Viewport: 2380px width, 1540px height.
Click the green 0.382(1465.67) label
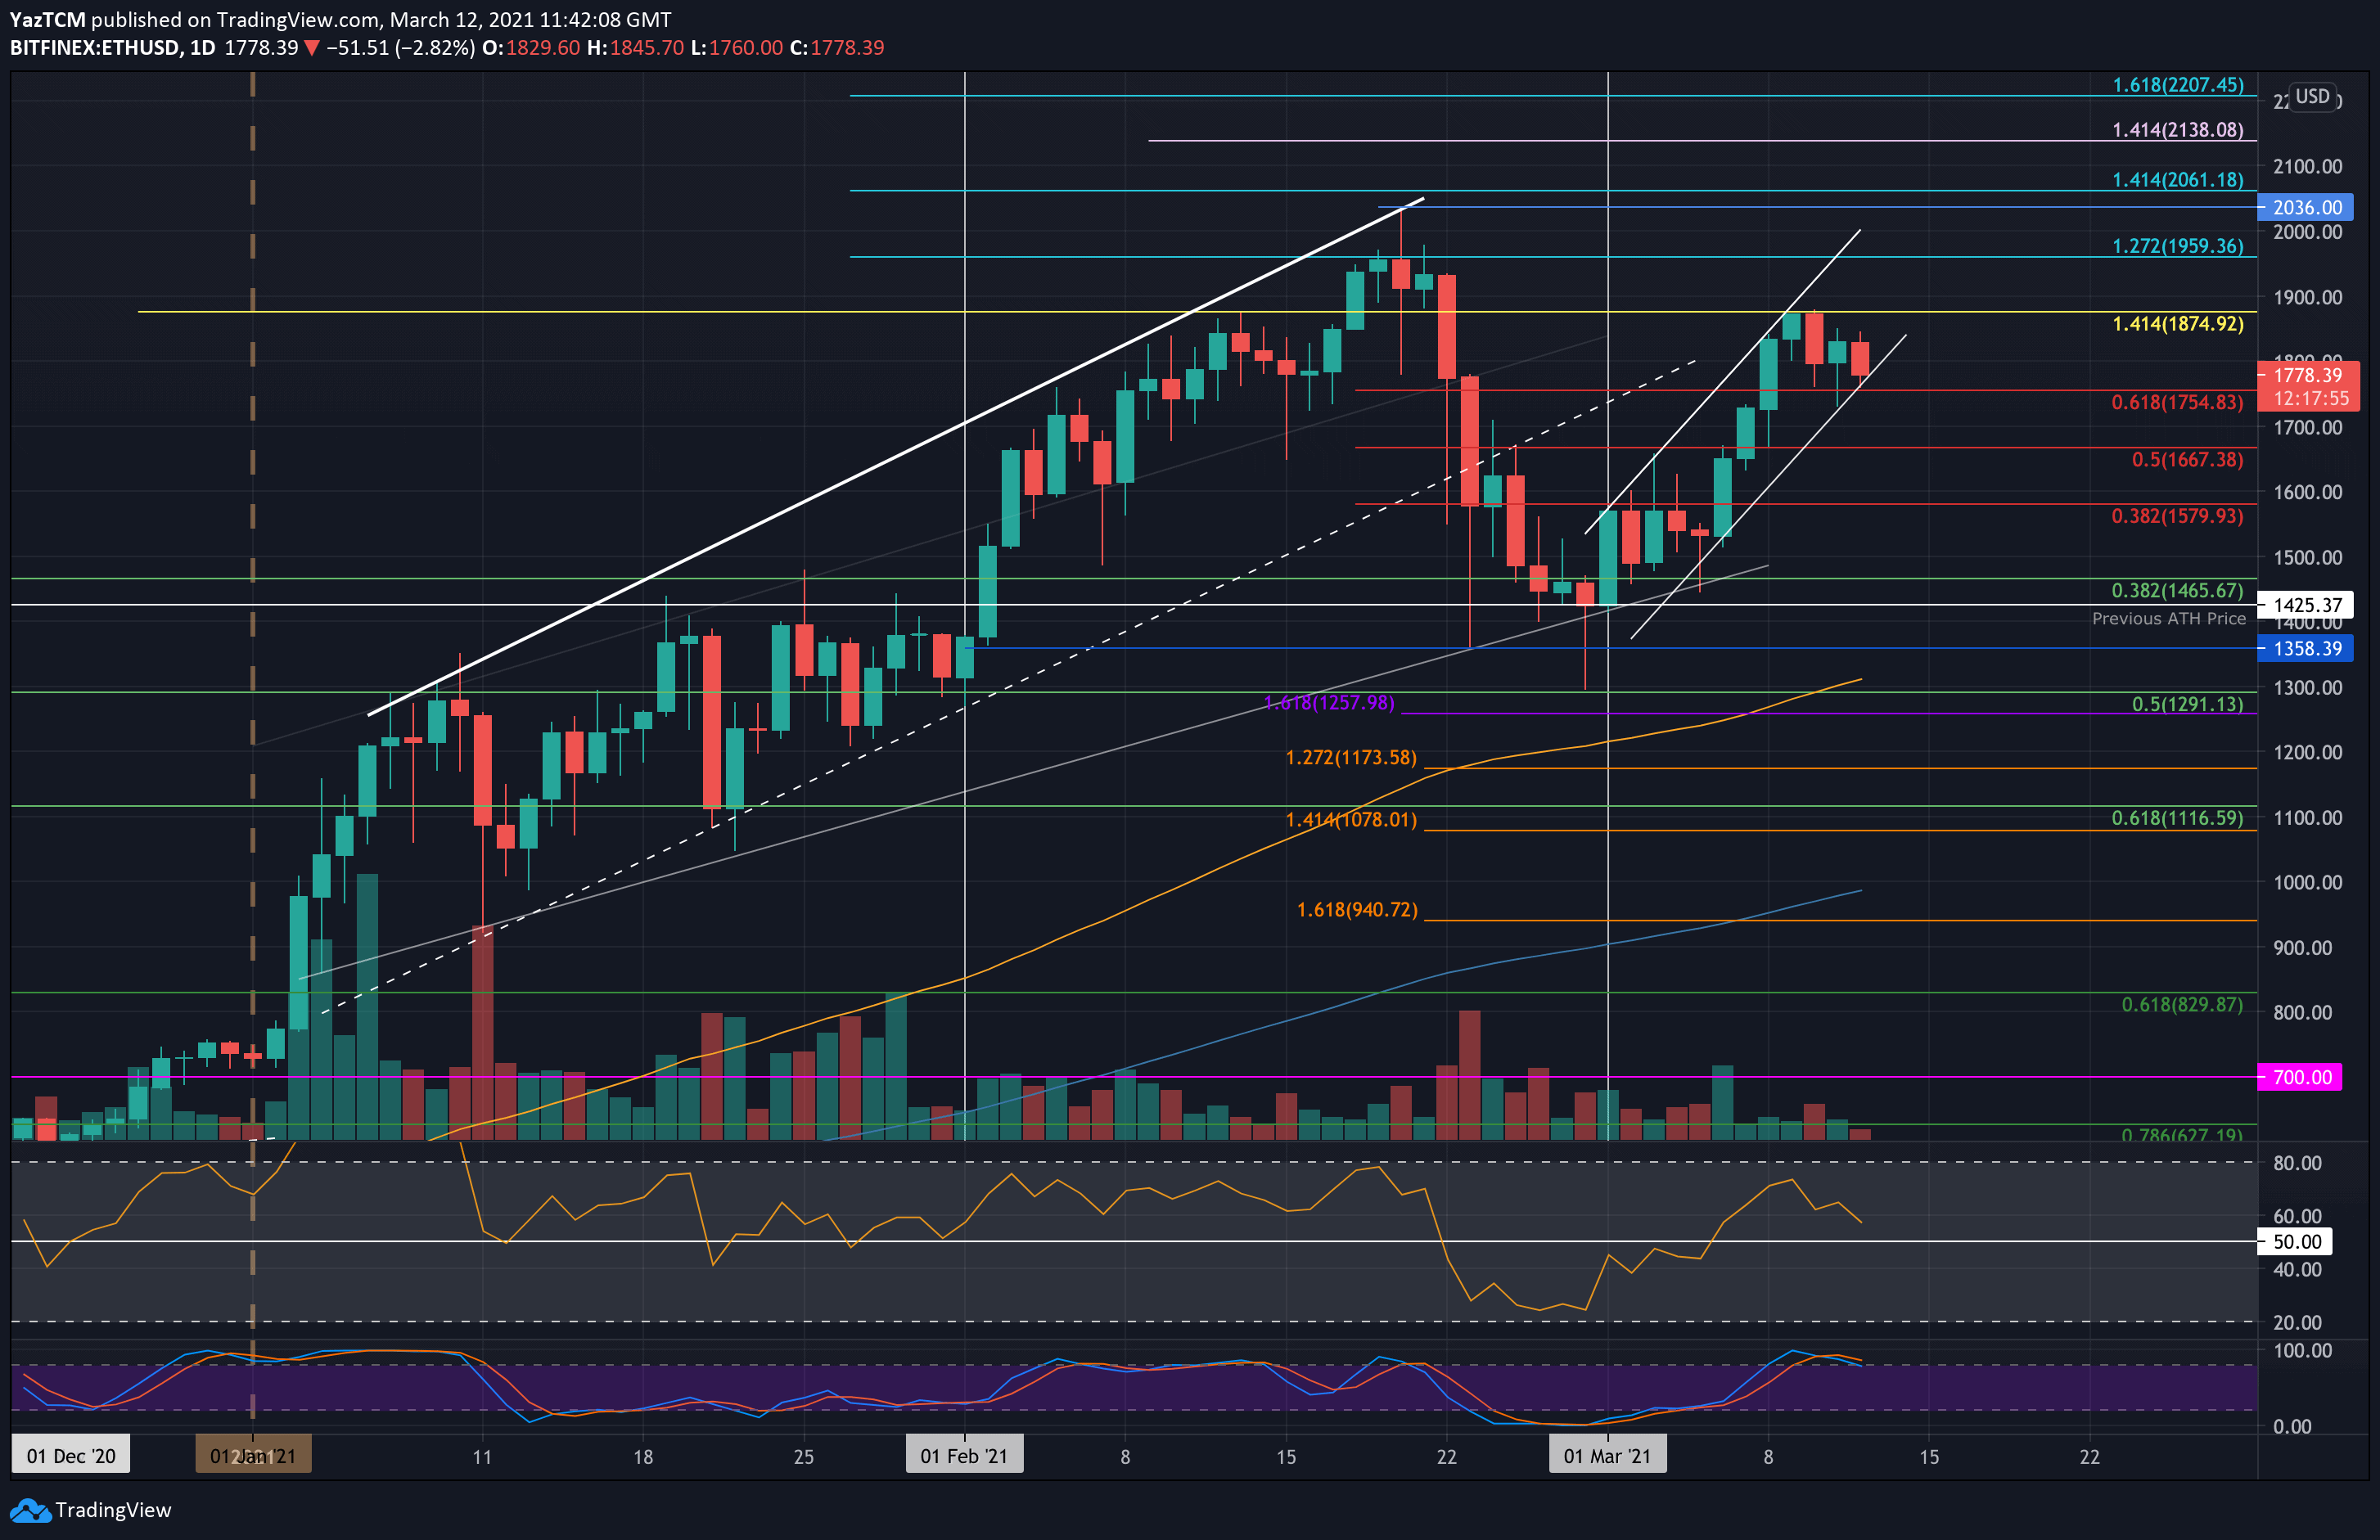click(x=2177, y=591)
